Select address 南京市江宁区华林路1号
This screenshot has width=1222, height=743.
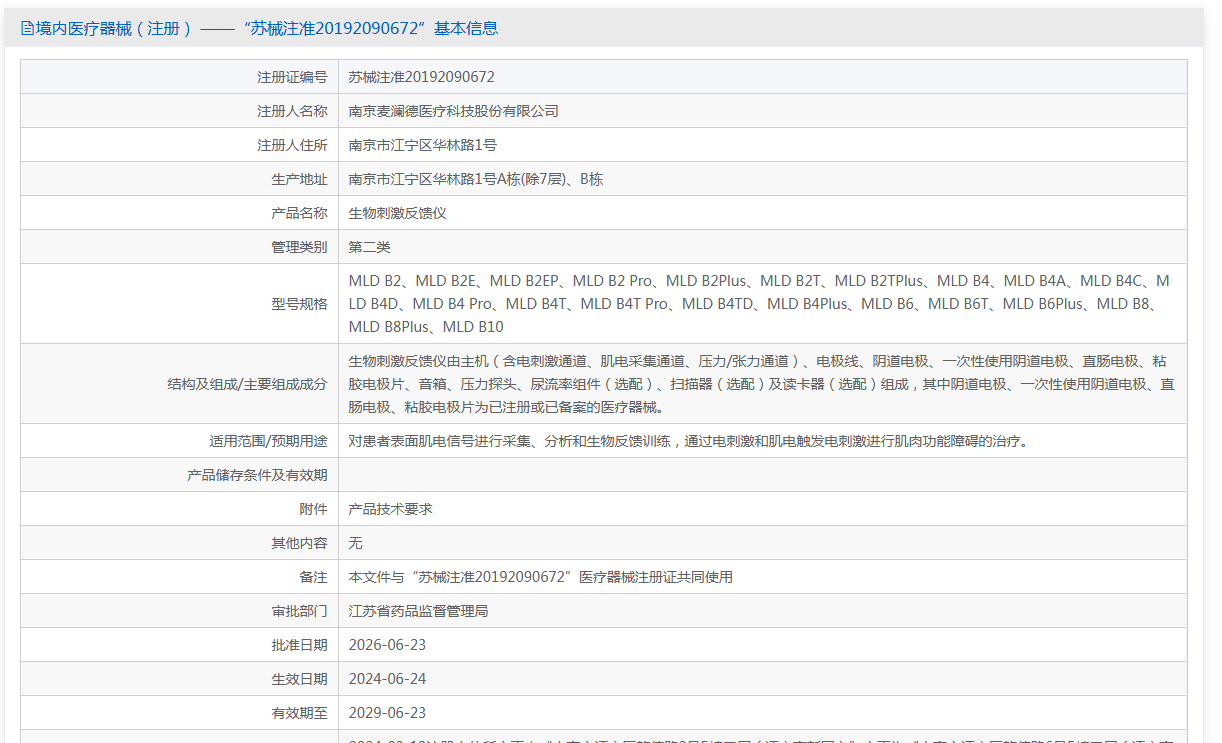(422, 145)
